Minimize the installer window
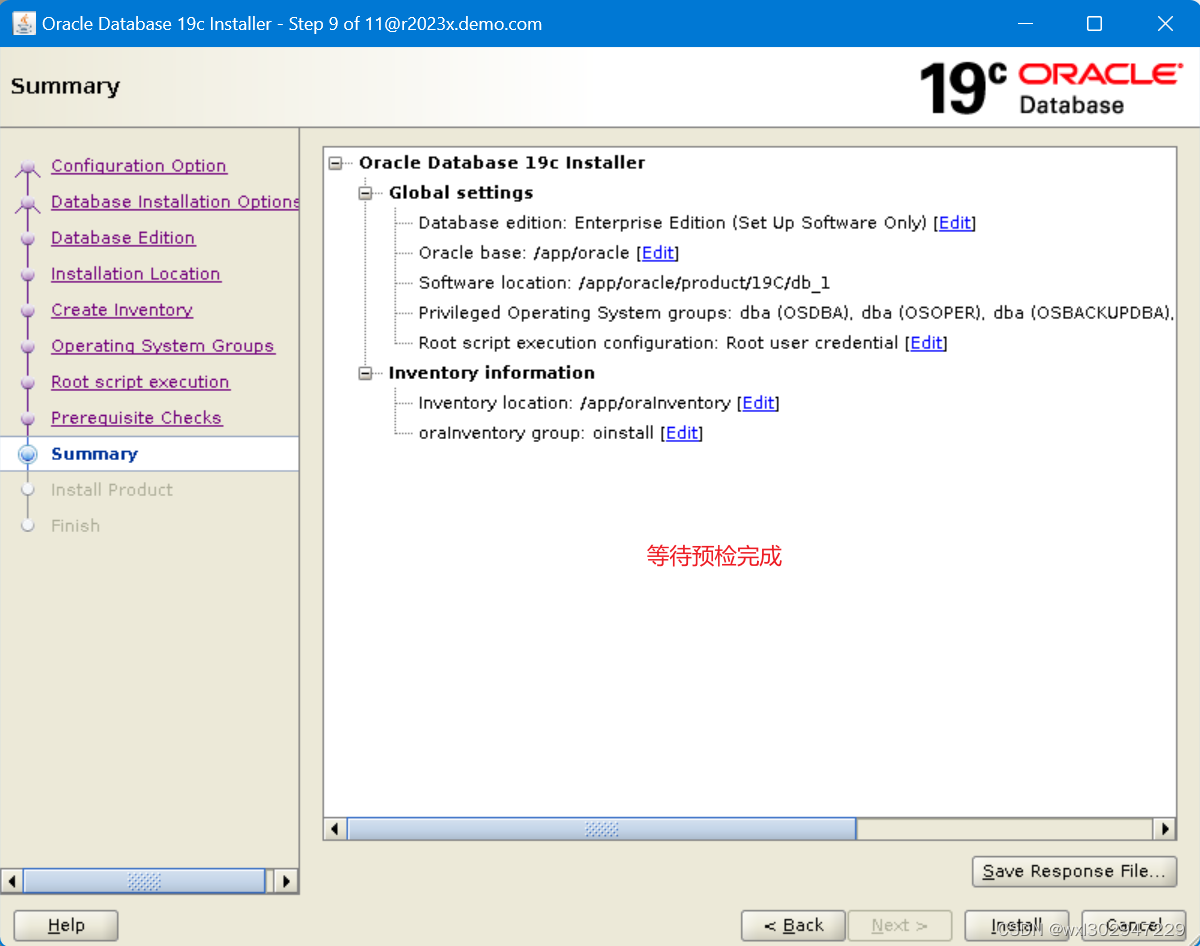This screenshot has height=946, width=1200. [x=1024, y=23]
